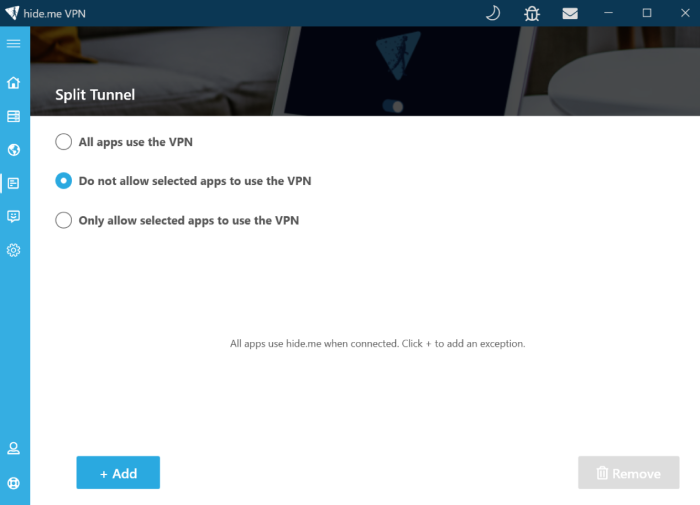The width and height of the screenshot is (700, 505).
Task: Select 'Only allow selected apps' option
Action: coord(177,220)
